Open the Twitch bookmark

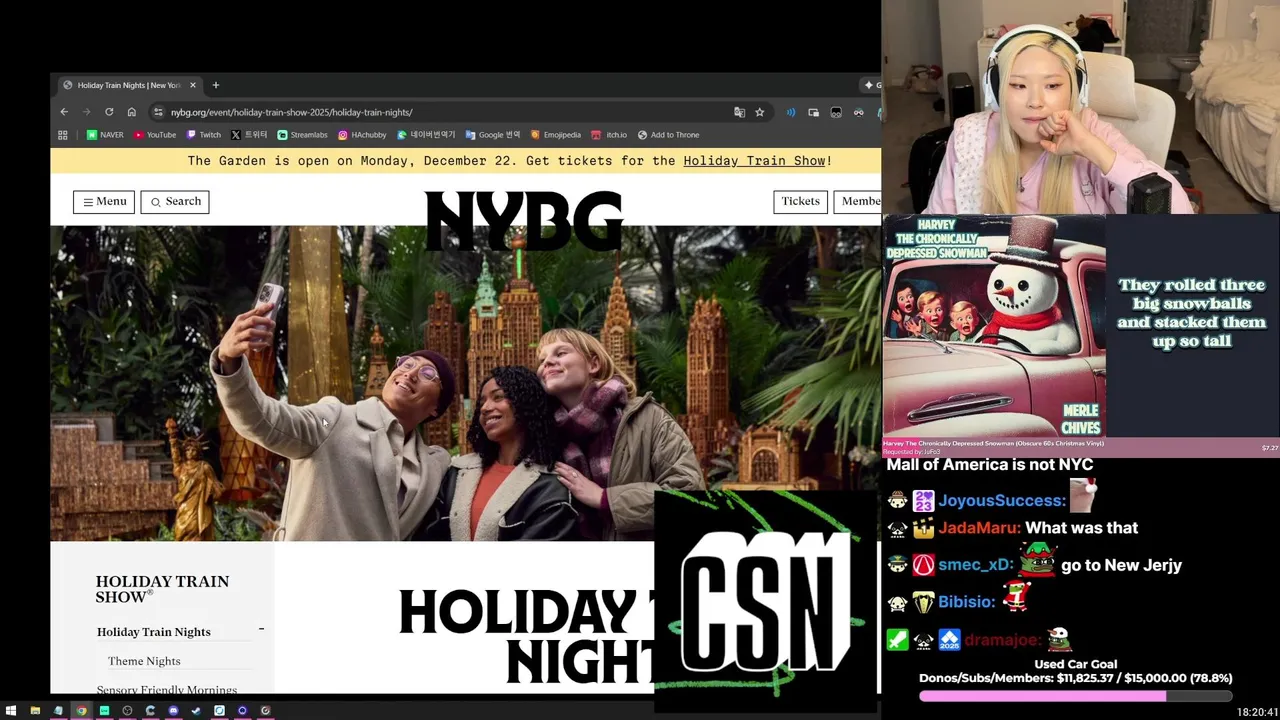click(204, 135)
